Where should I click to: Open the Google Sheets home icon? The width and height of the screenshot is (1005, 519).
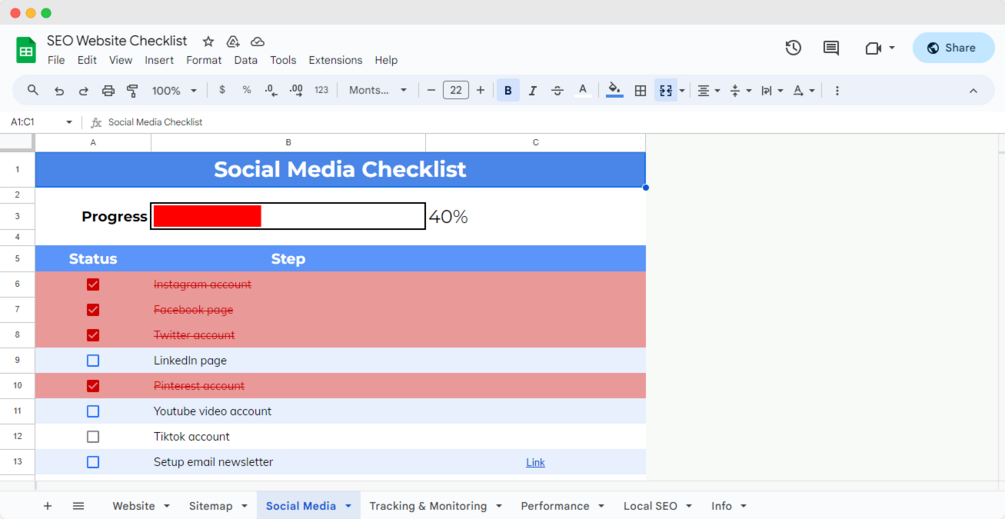(26, 50)
